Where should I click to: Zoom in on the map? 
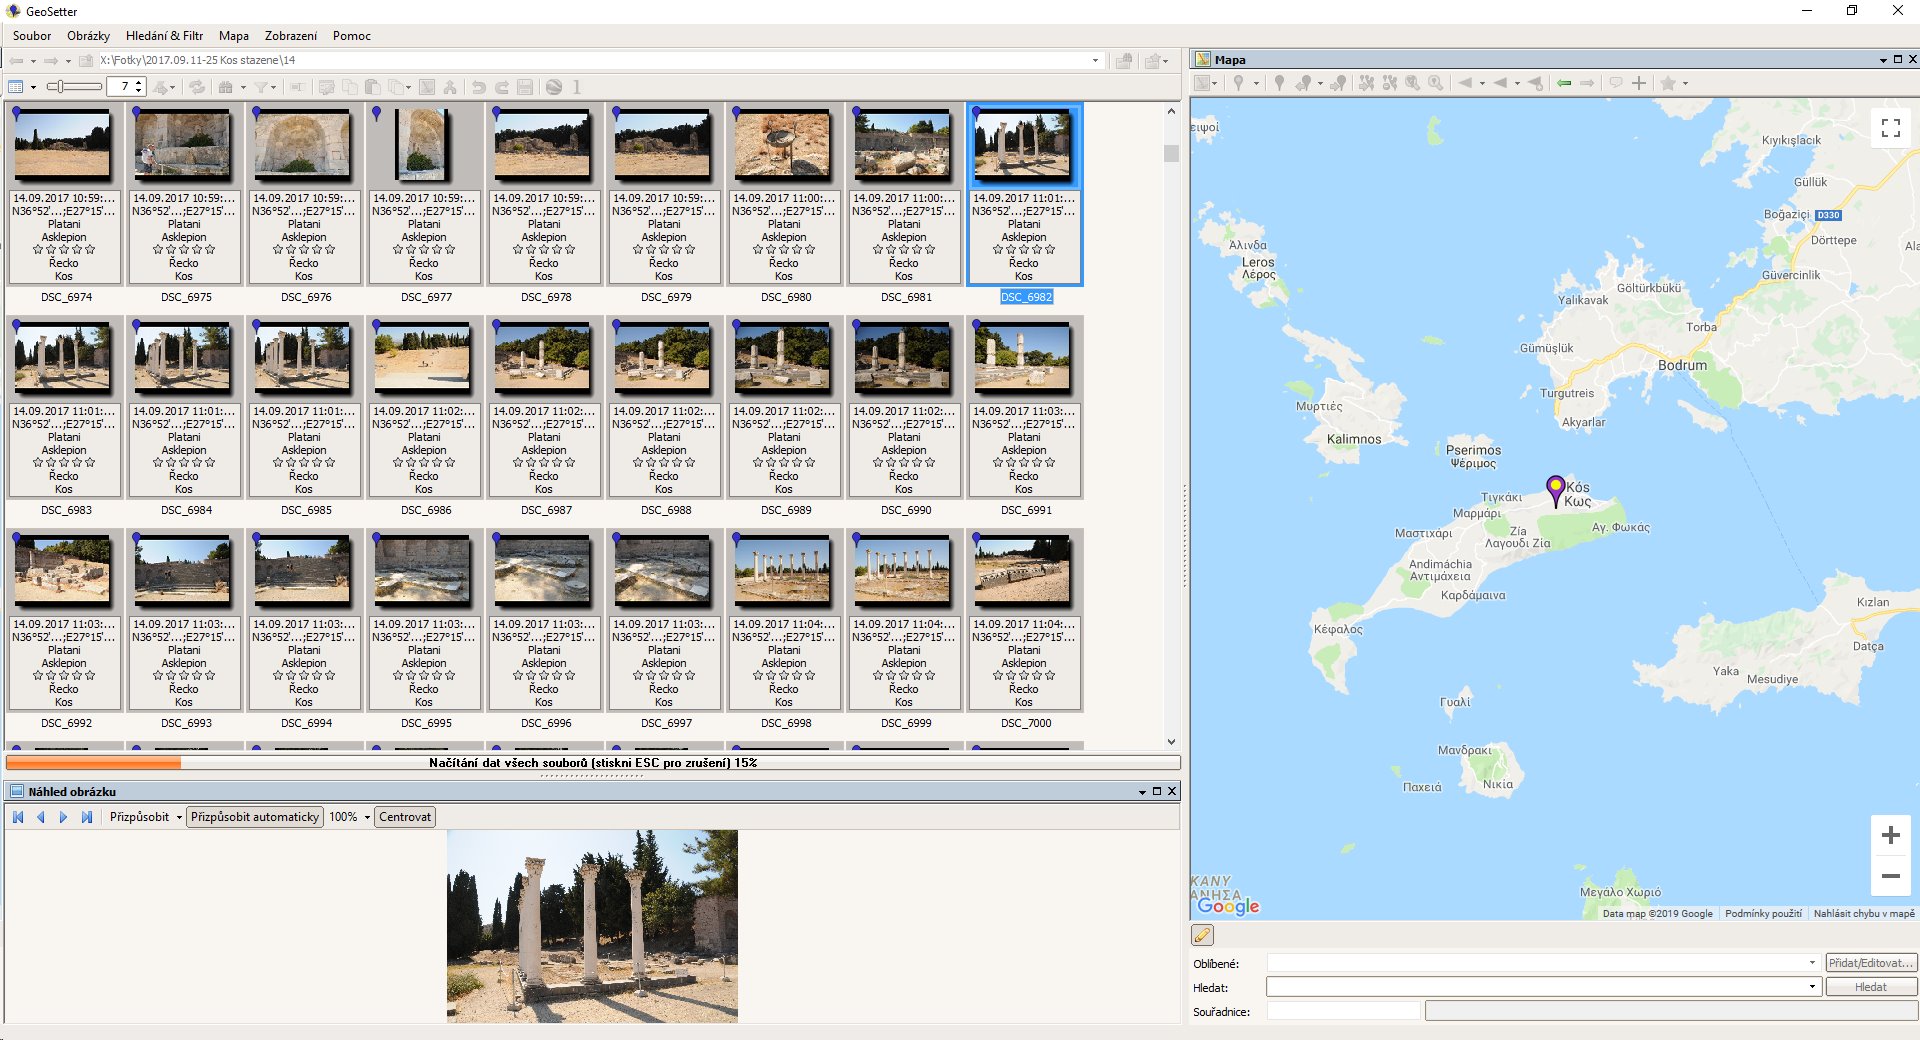click(x=1890, y=835)
